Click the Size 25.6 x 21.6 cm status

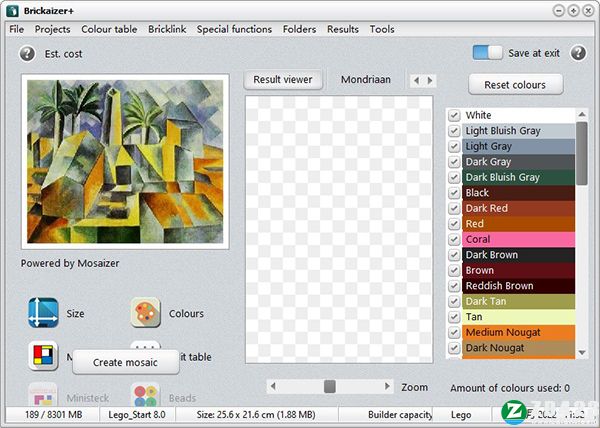[256, 415]
